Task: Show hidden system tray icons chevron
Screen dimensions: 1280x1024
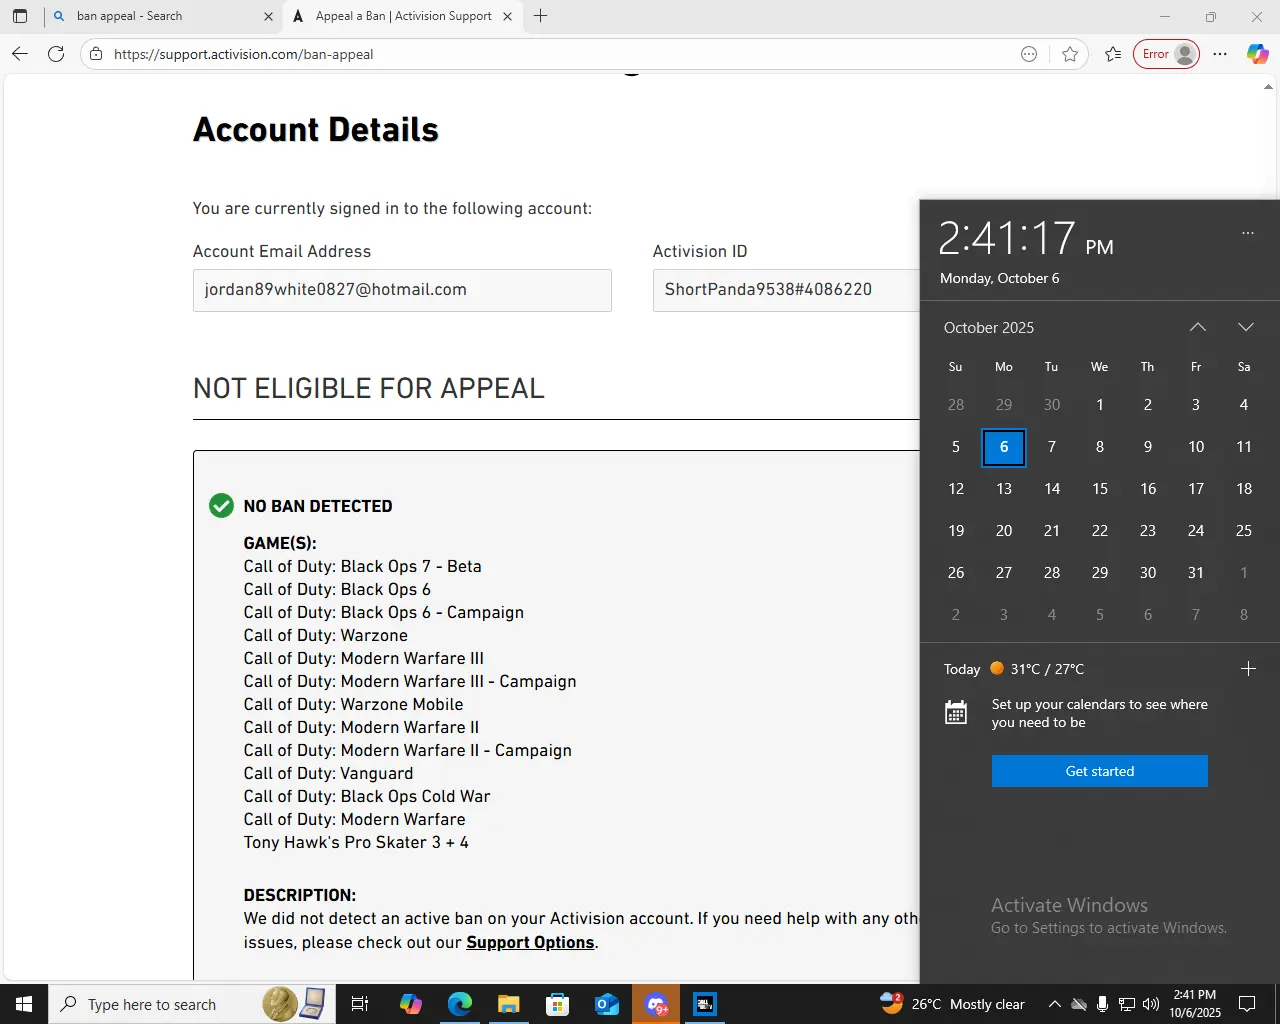Action: tap(1054, 1004)
